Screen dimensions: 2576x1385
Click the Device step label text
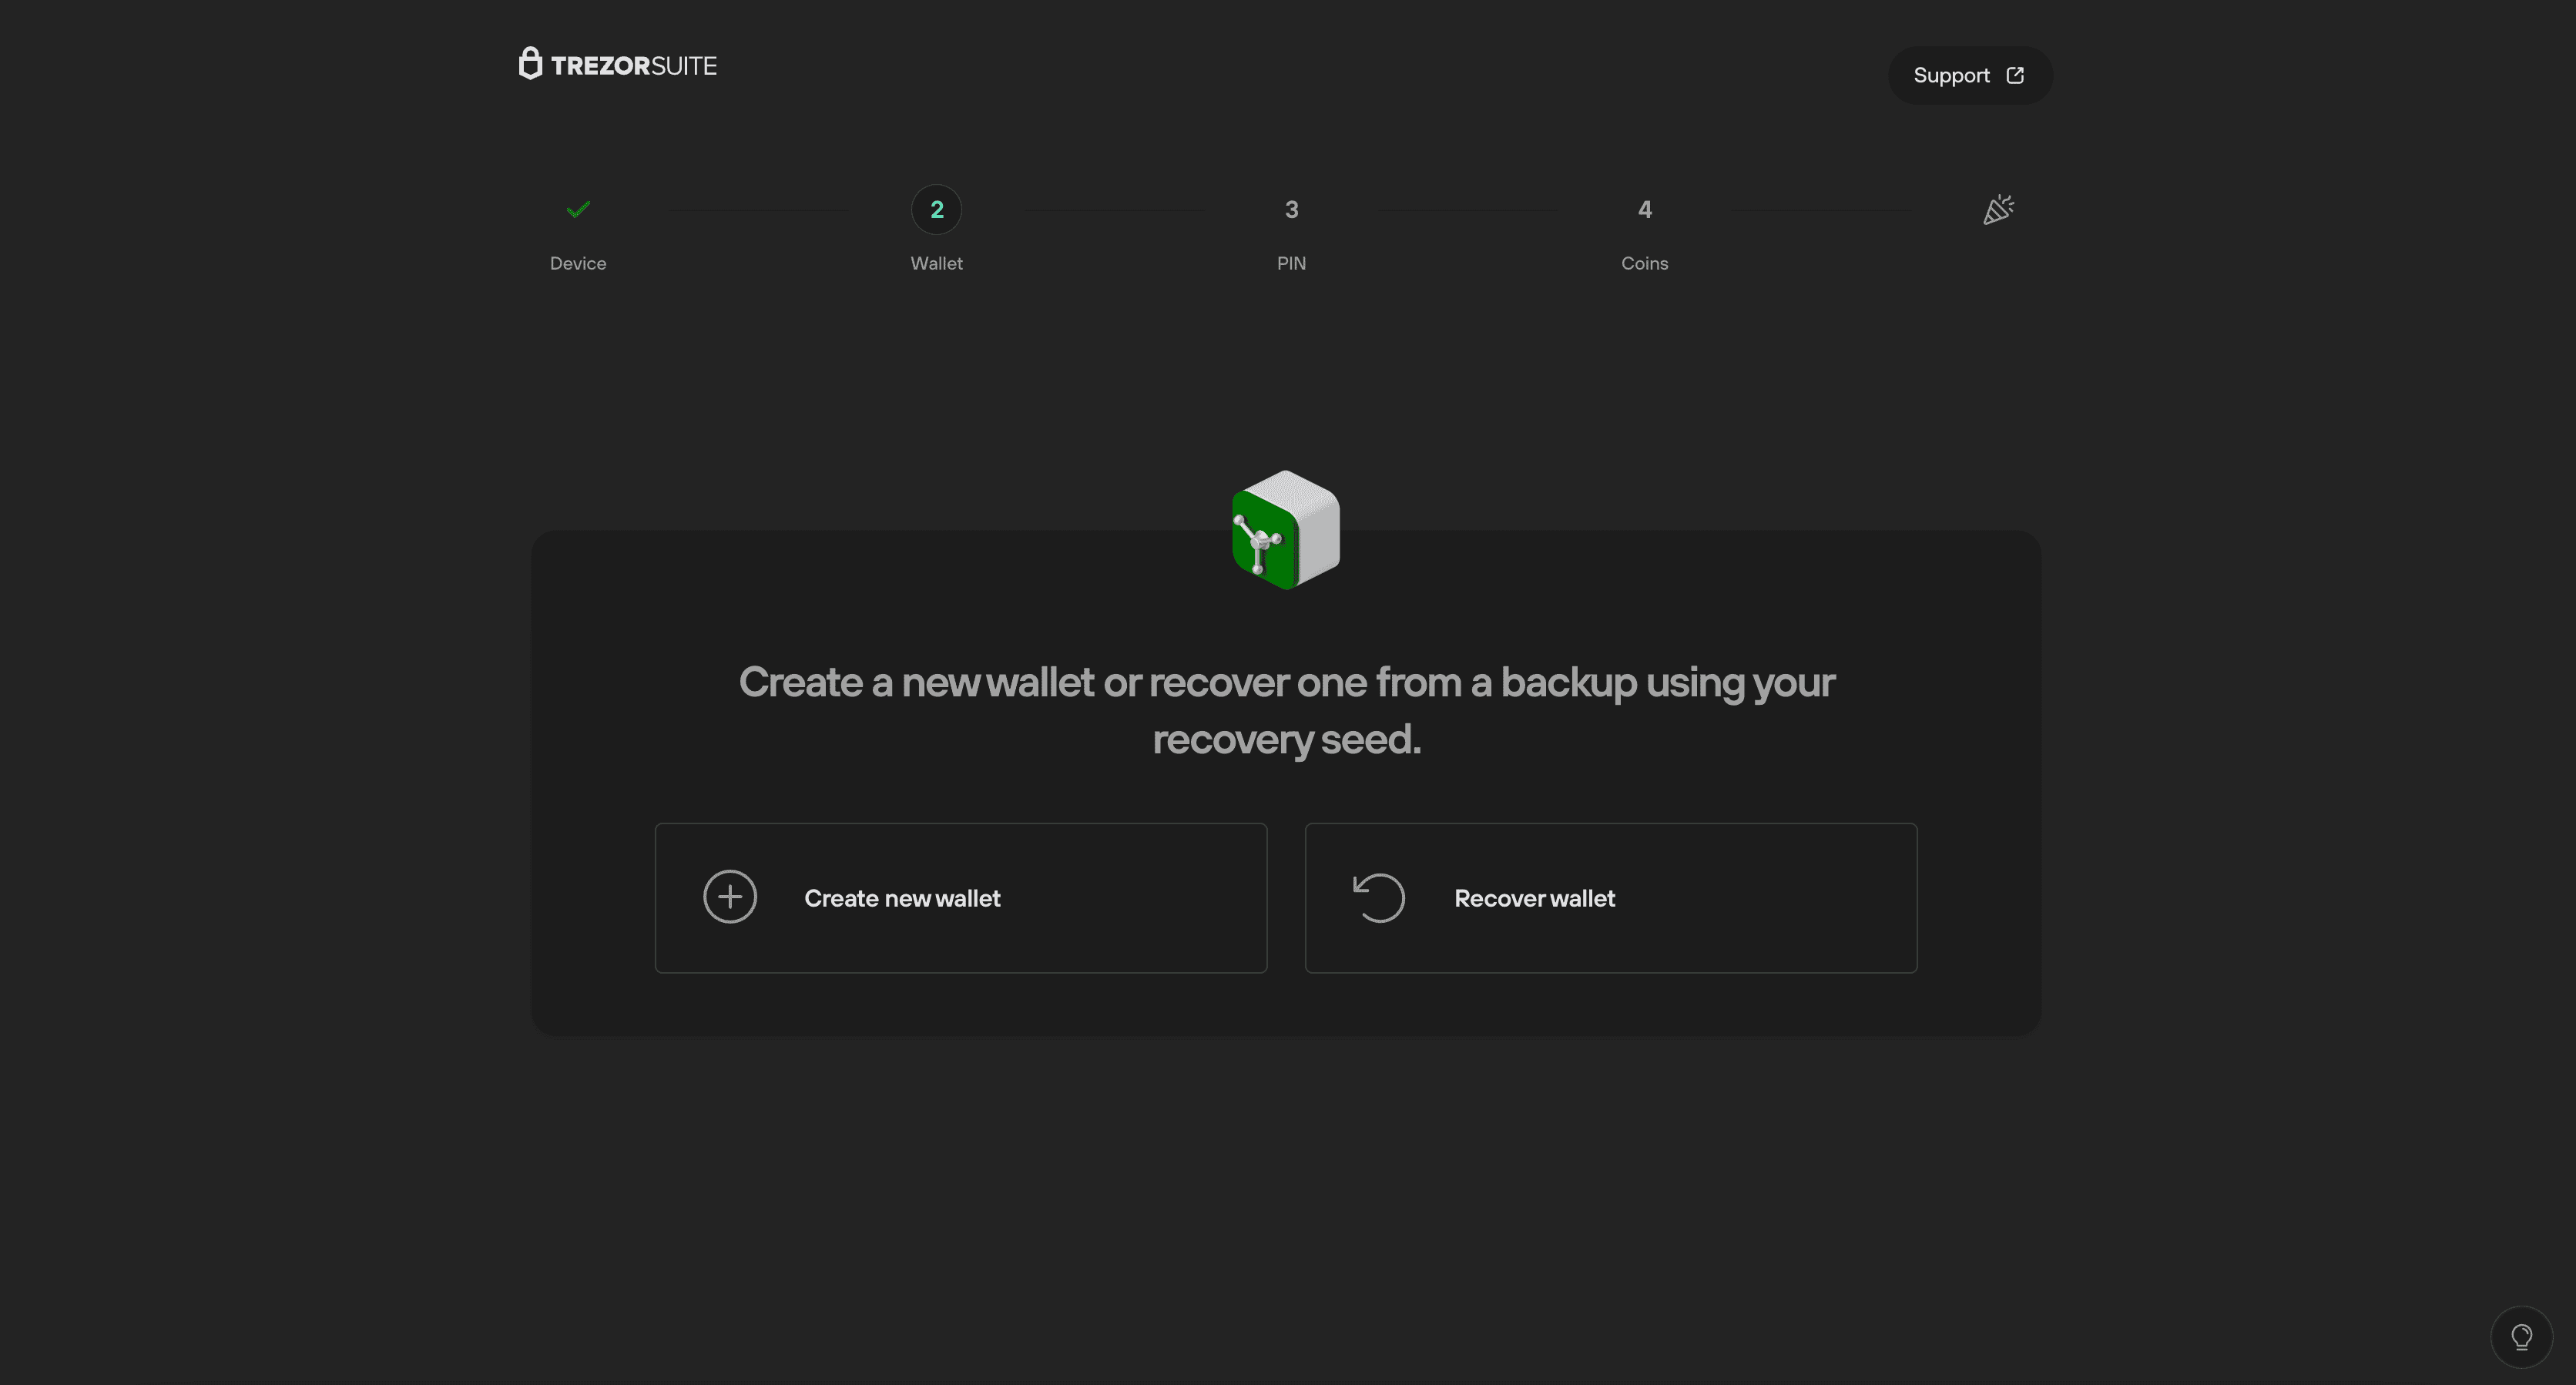pos(578,263)
